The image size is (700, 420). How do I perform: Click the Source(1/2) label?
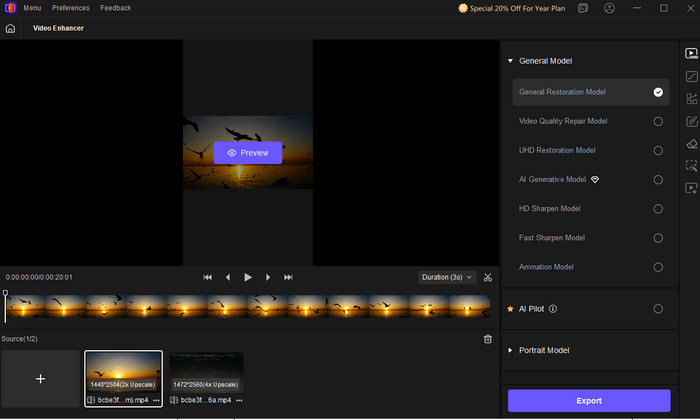tap(19, 339)
